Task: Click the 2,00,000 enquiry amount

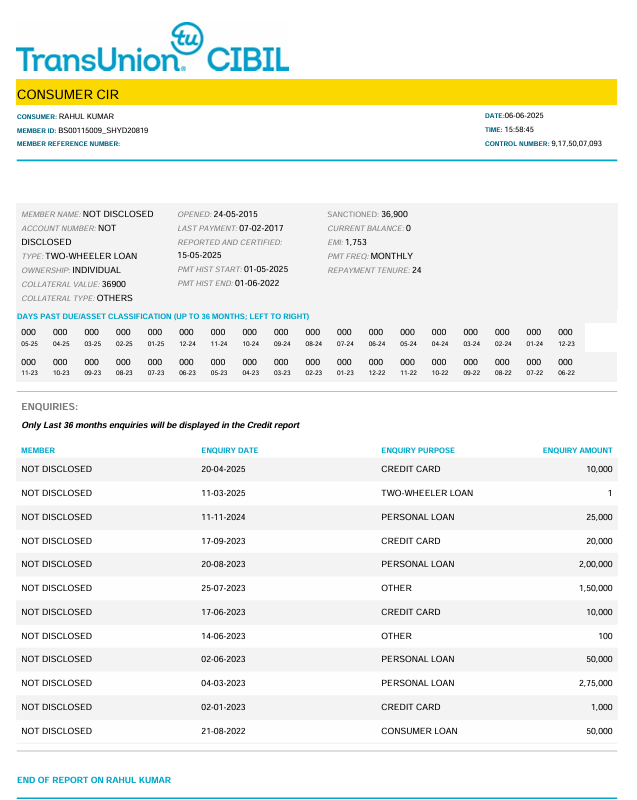Action: click(595, 564)
